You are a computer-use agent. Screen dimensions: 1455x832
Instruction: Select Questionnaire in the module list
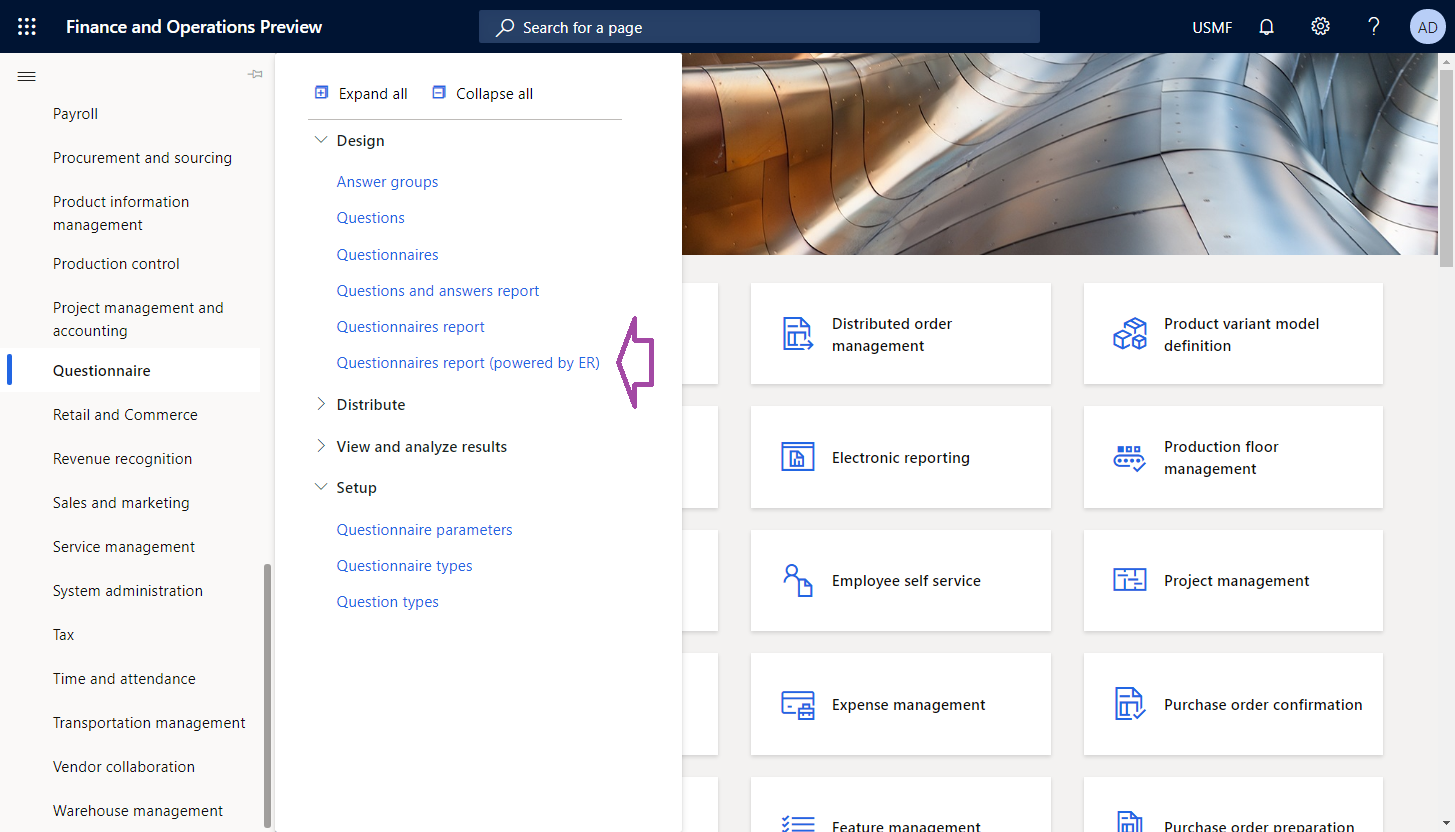100,370
